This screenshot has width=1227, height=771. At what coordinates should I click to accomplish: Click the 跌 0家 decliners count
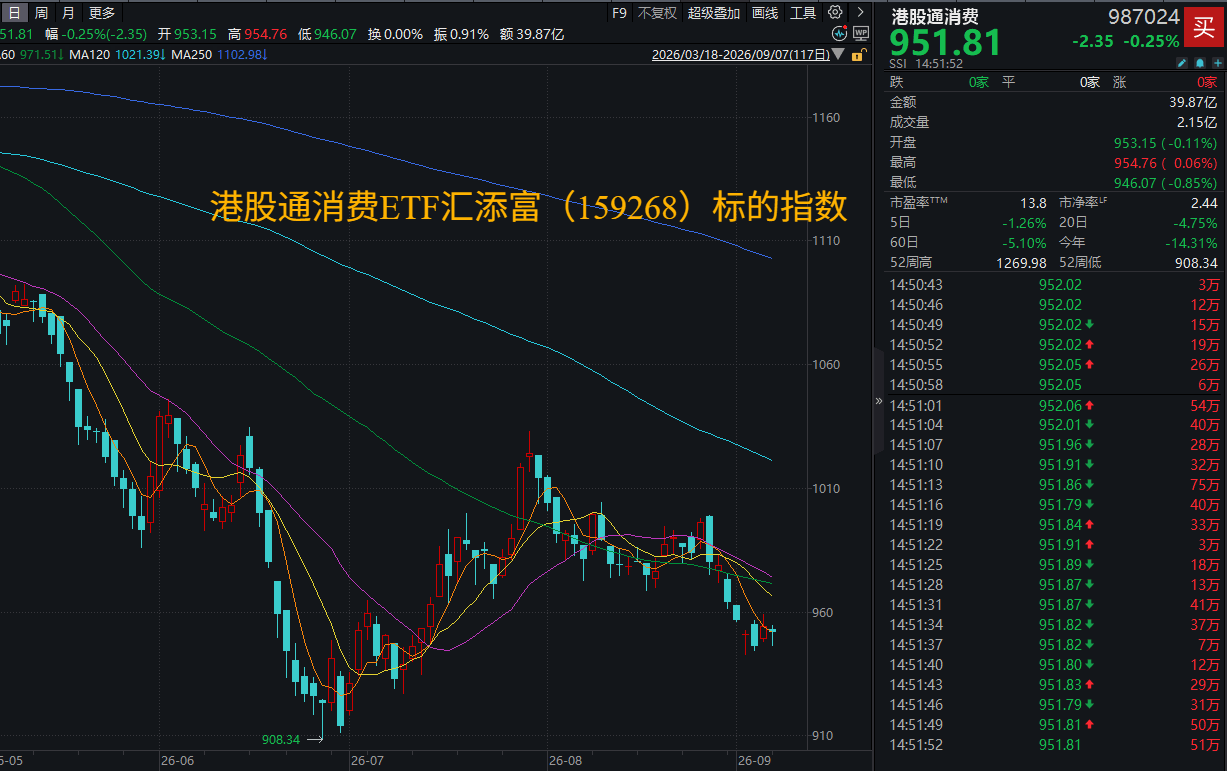[939, 82]
